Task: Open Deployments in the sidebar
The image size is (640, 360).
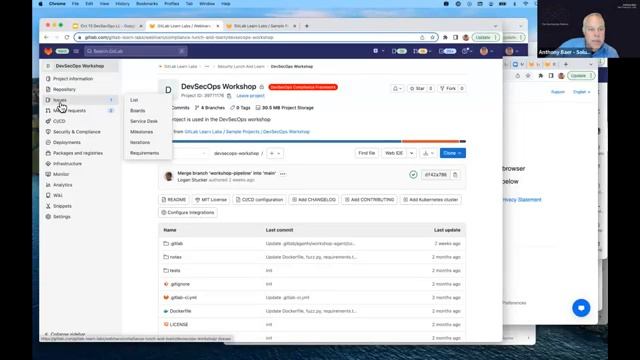Action: (67, 142)
